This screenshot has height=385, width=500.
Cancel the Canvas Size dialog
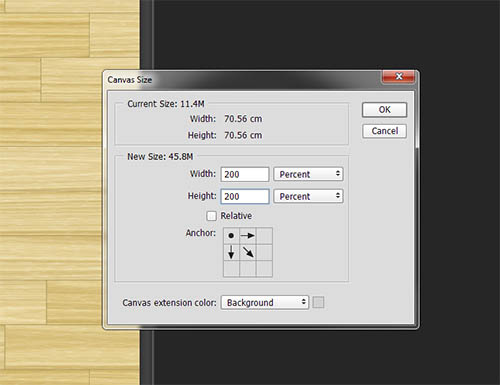point(384,131)
